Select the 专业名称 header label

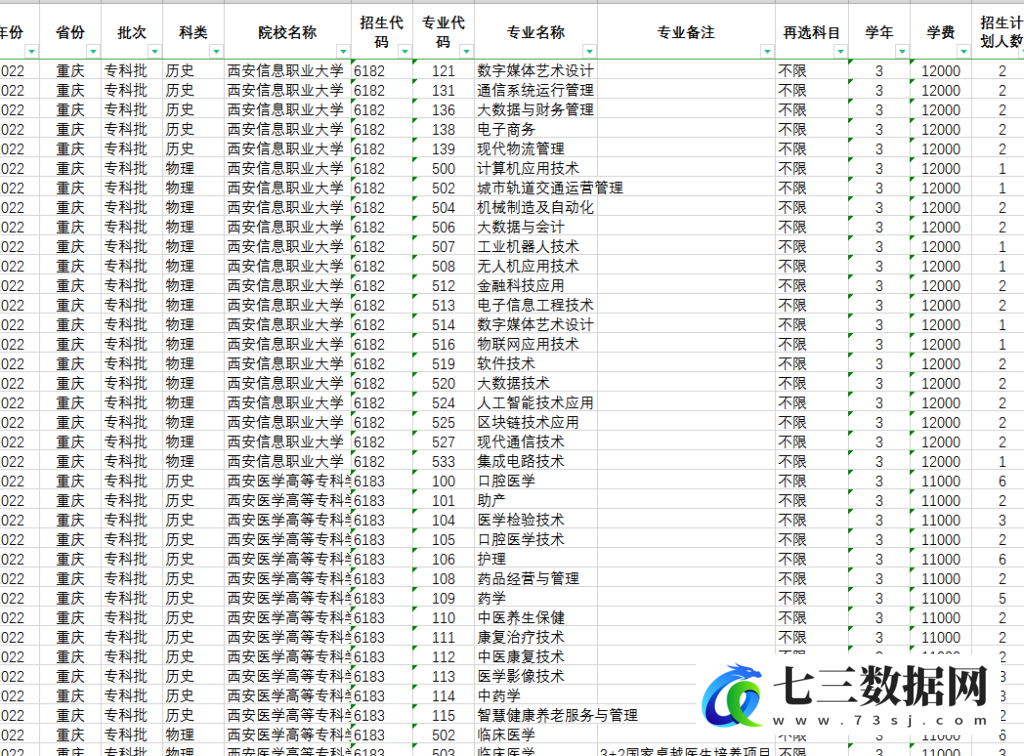536,33
